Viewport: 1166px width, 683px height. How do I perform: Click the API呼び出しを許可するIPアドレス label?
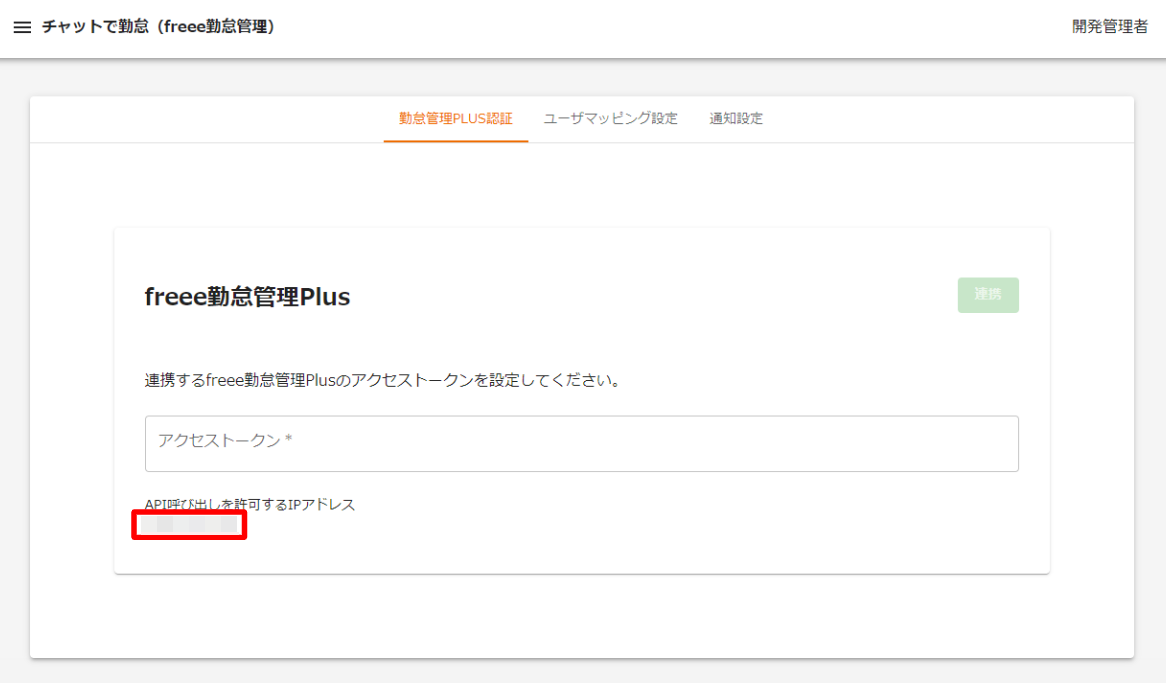250,504
